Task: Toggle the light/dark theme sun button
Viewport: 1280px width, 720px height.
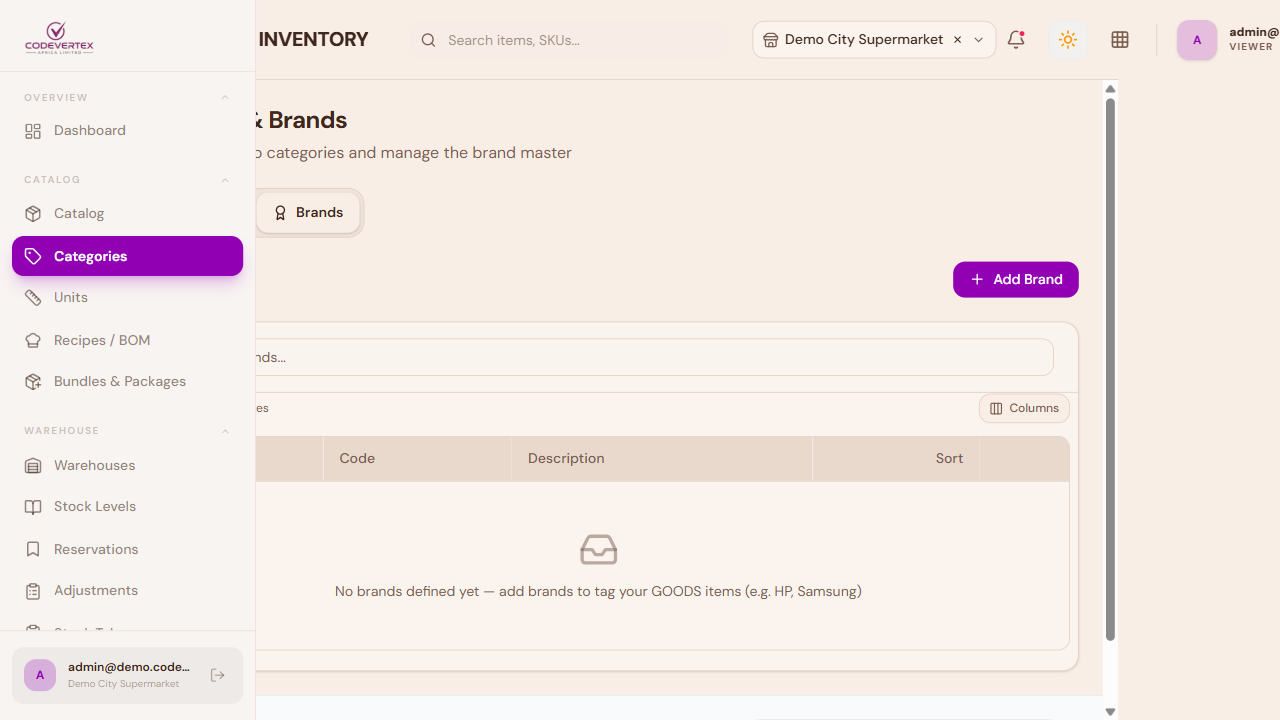Action: tap(1068, 40)
